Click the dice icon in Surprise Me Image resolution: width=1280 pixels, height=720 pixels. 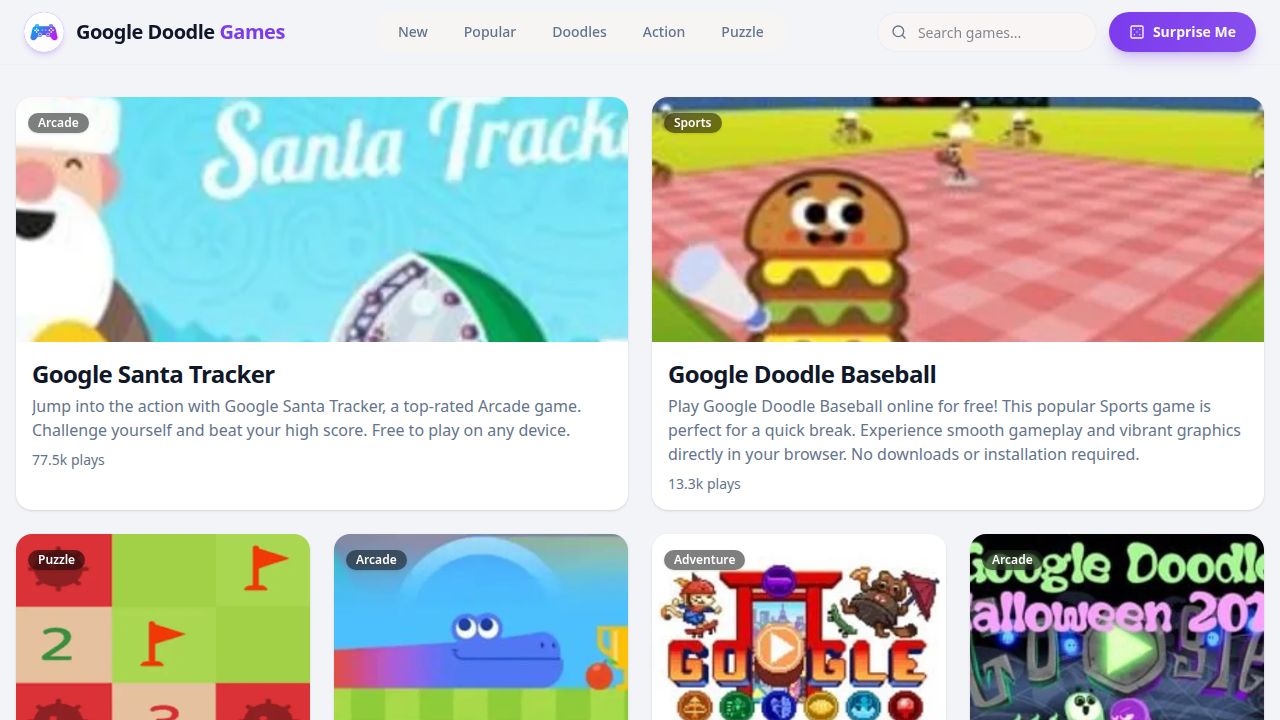(1136, 32)
